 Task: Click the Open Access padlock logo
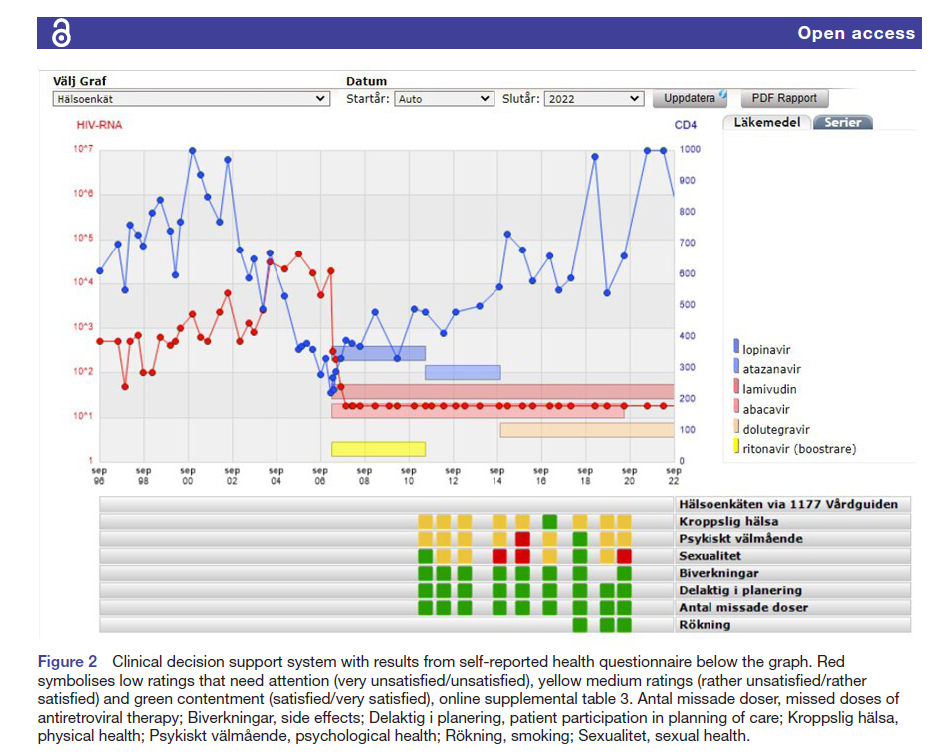[61, 33]
